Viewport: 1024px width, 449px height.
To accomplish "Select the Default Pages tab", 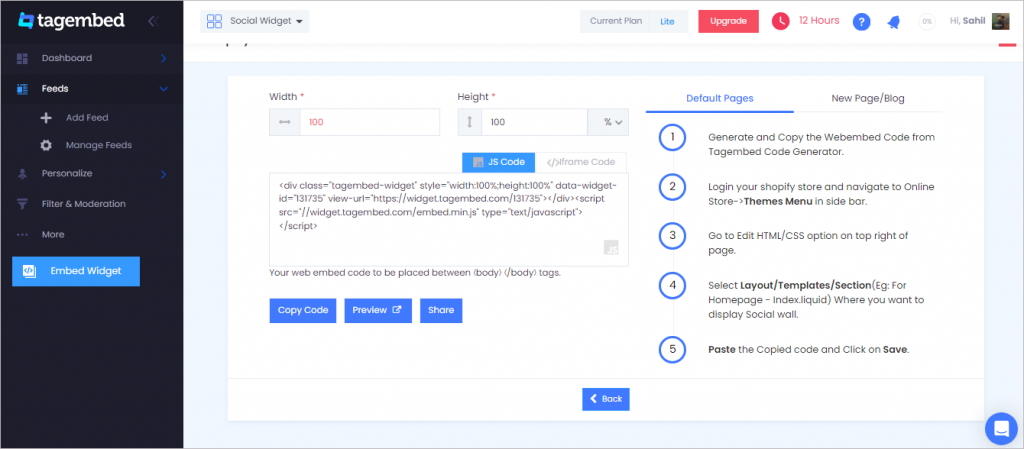I will coord(720,99).
